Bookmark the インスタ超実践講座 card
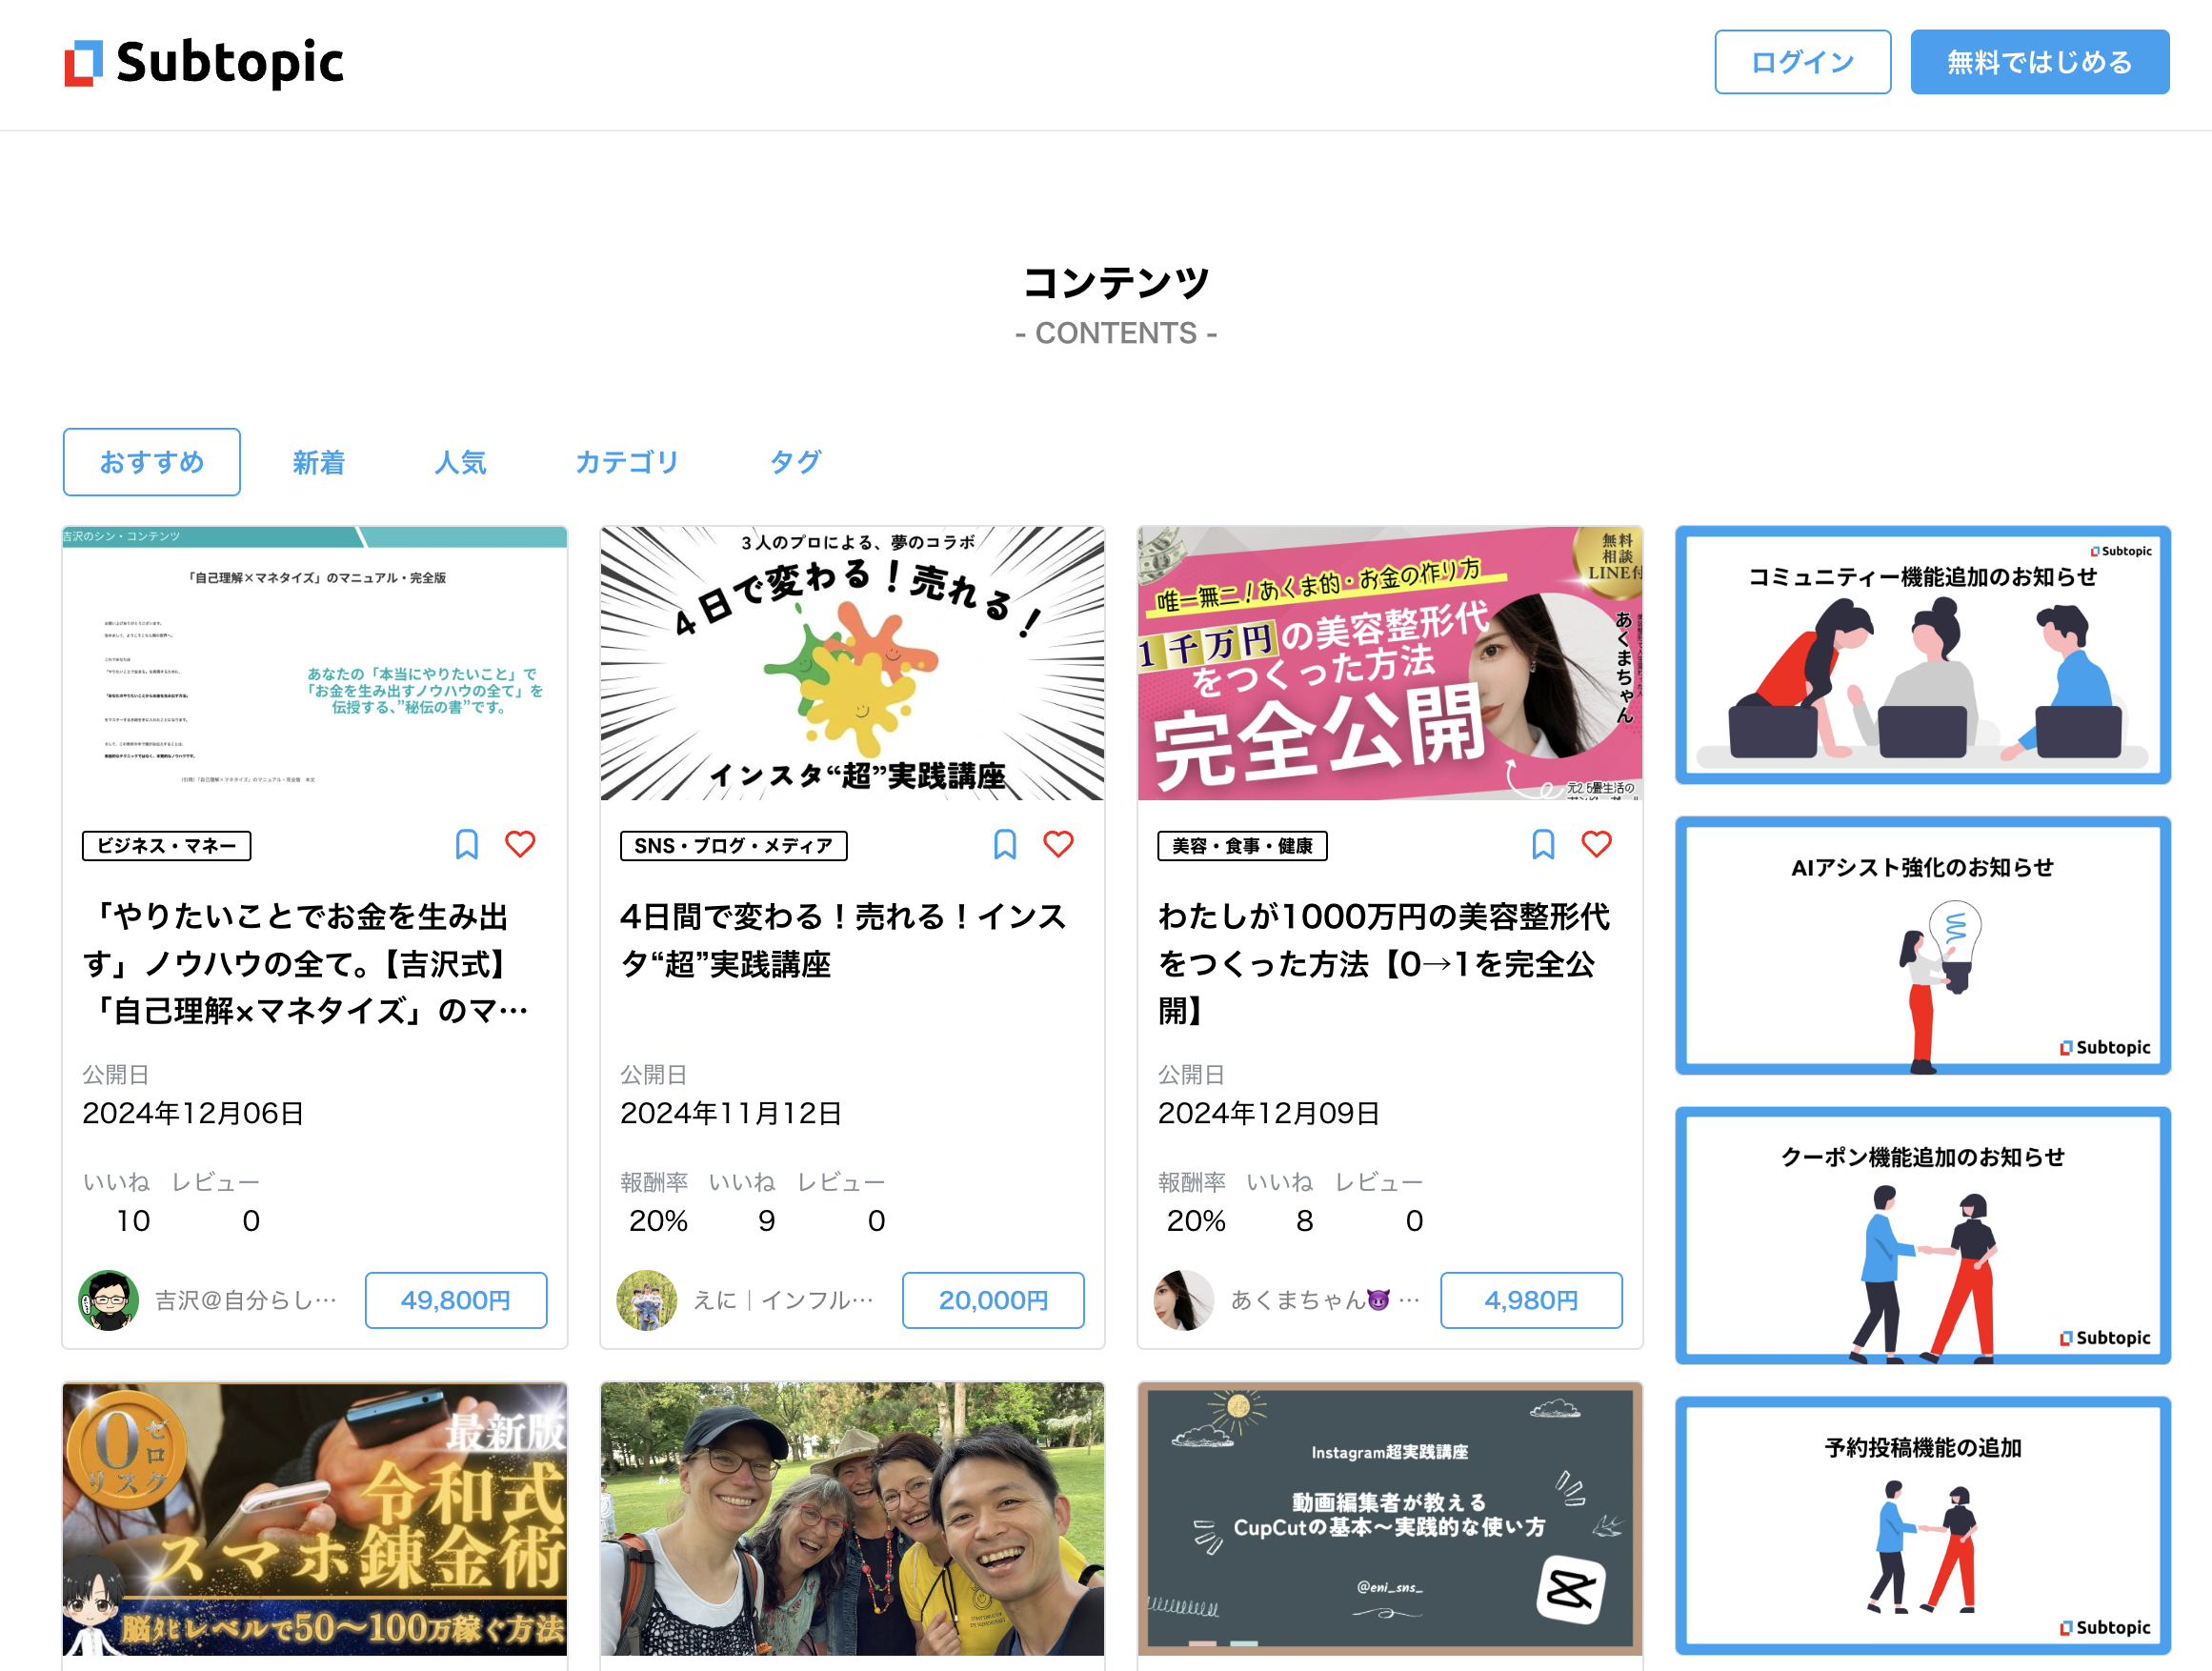Viewport: 2212px width, 1671px height. (x=1004, y=845)
